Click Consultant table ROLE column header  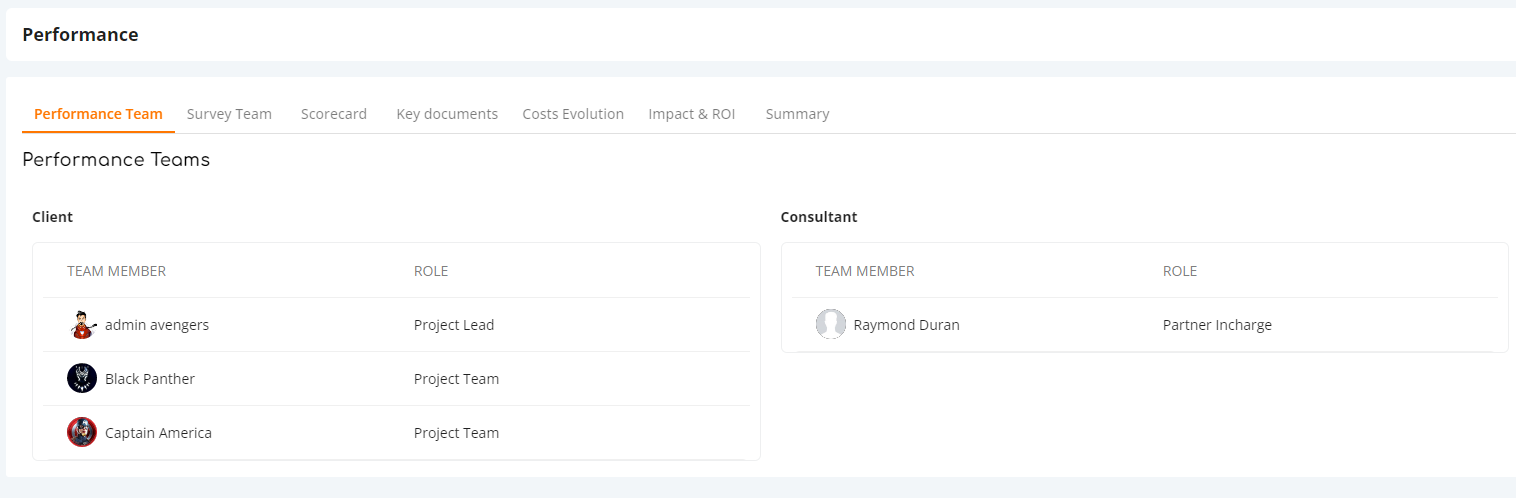point(1180,271)
